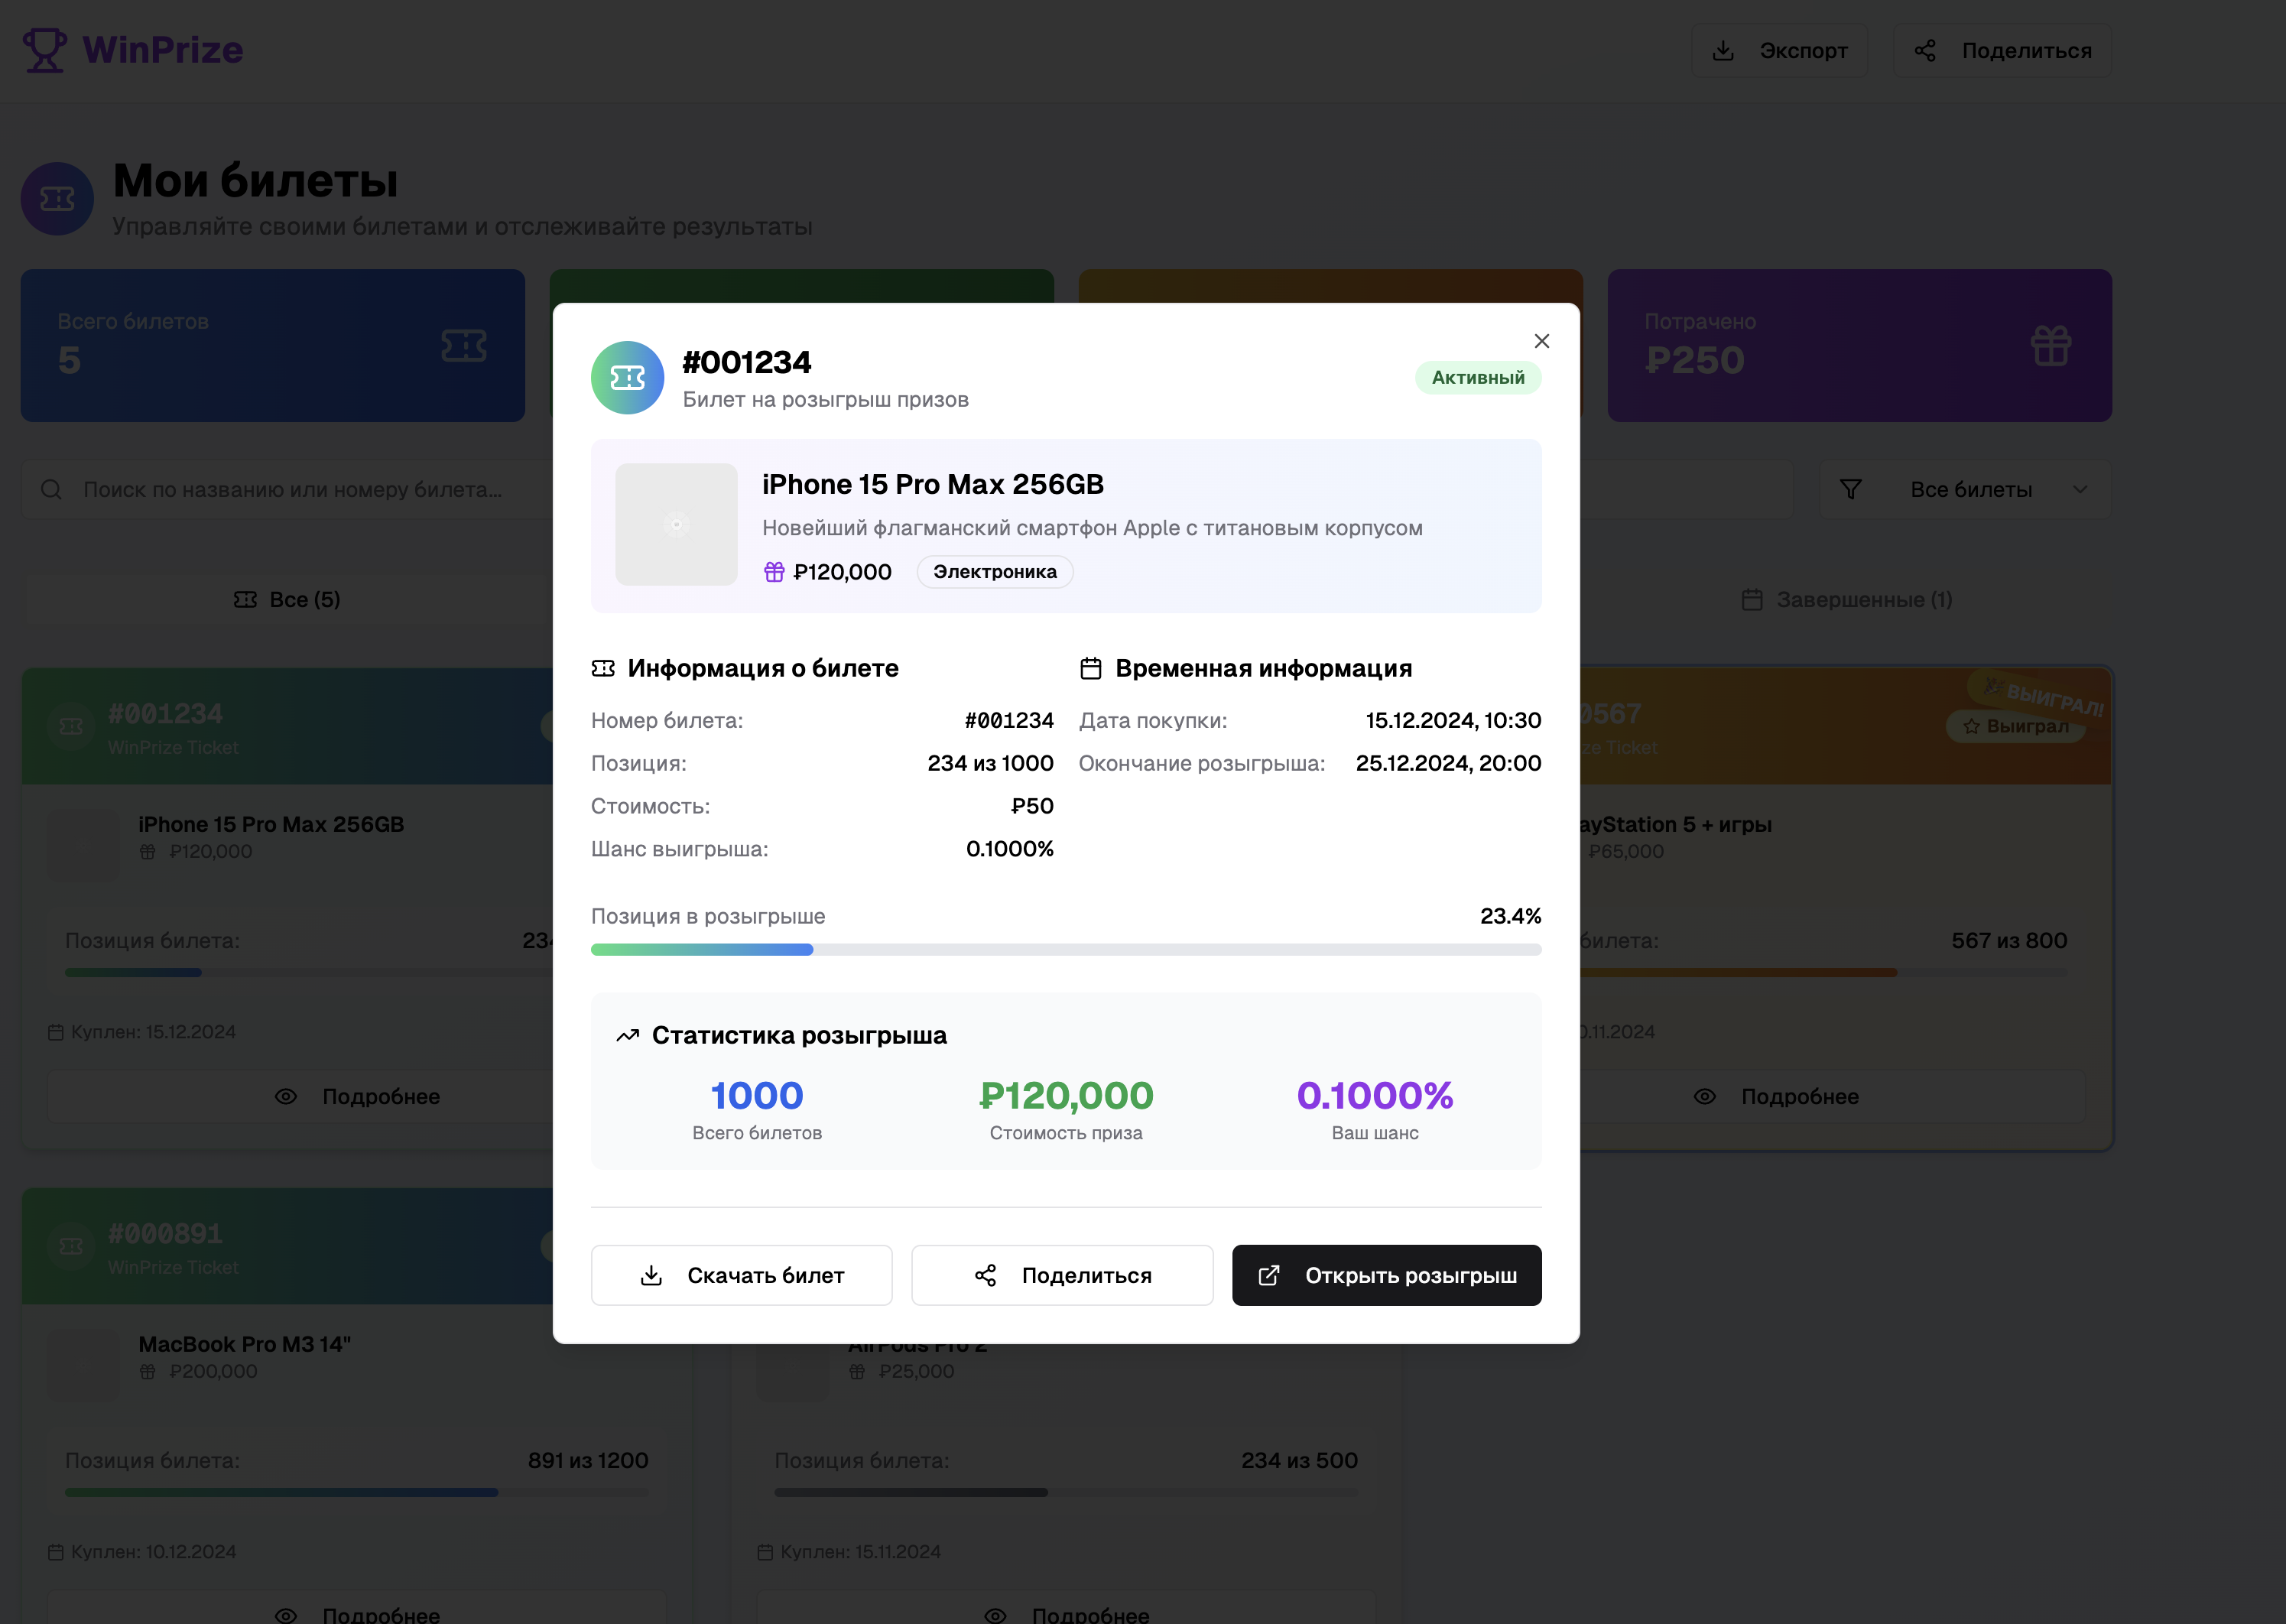The height and width of the screenshot is (1624, 2286).
Task: Click the ₽120,000 Стоимость приза statistic
Action: (1066, 1109)
